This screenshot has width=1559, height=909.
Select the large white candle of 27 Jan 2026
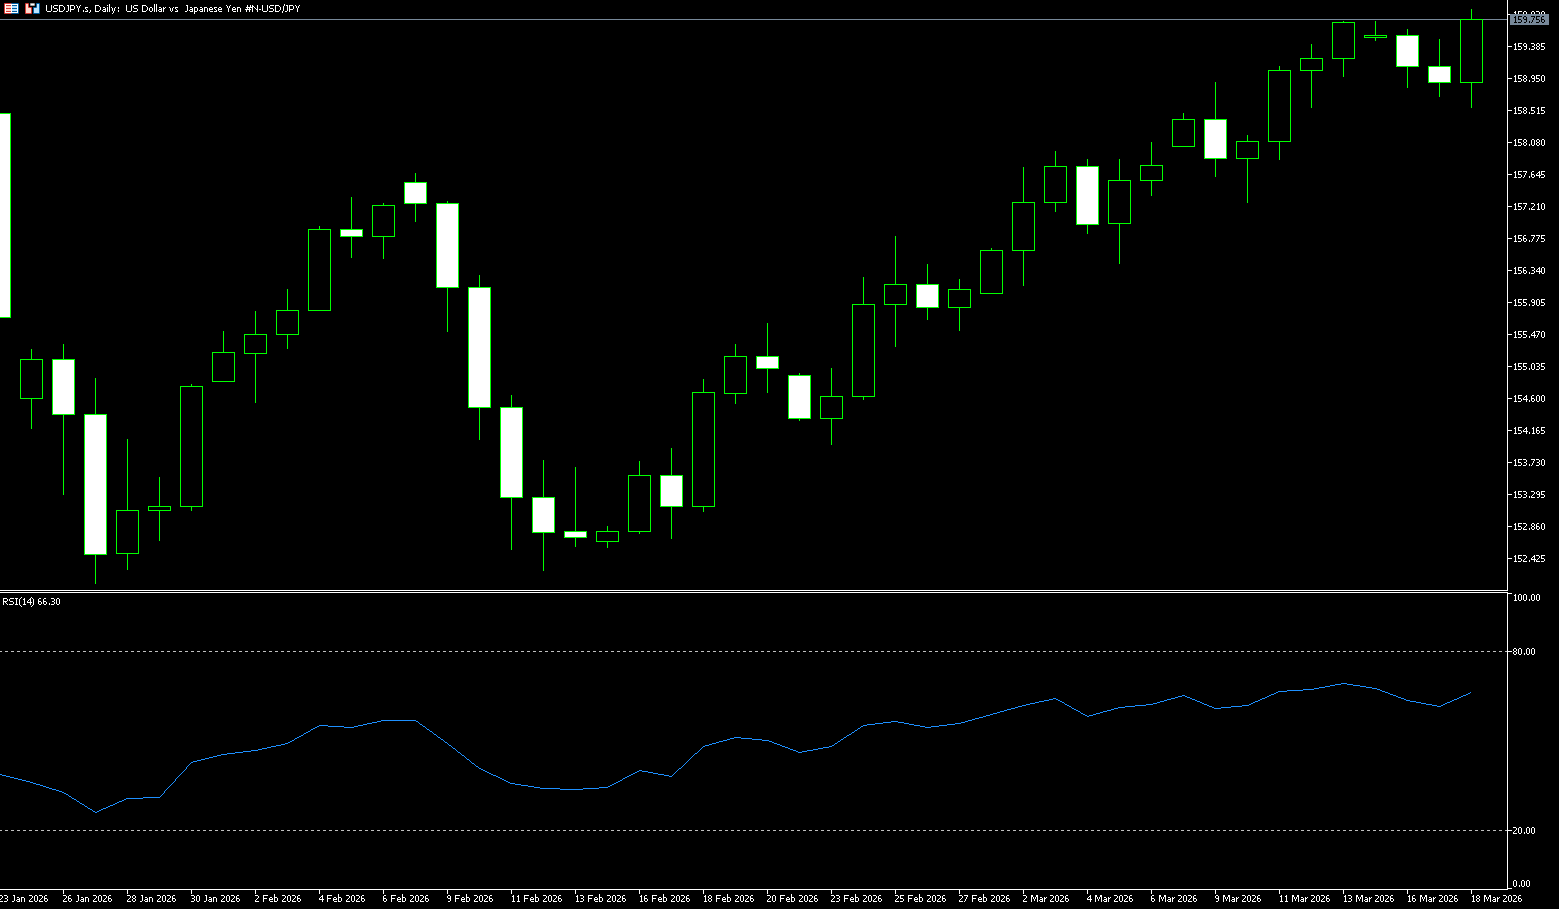click(95, 484)
